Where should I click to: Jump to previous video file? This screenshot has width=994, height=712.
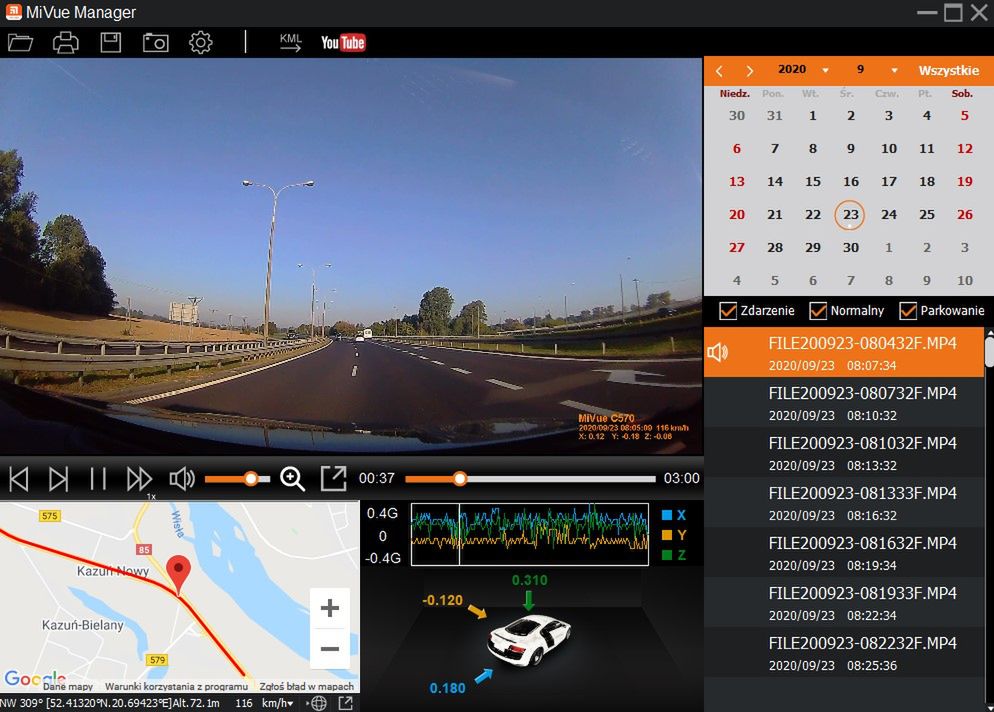tap(18, 479)
